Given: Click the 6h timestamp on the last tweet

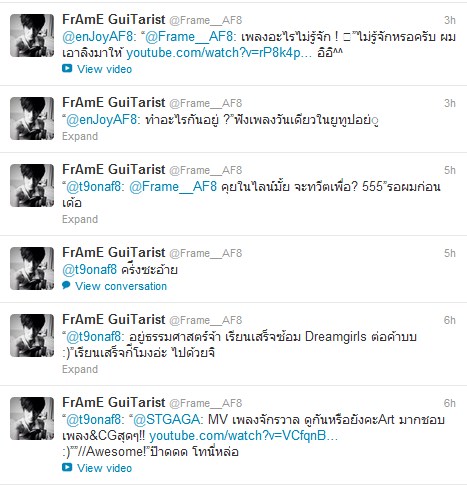Looking at the screenshot, I should [450, 403].
